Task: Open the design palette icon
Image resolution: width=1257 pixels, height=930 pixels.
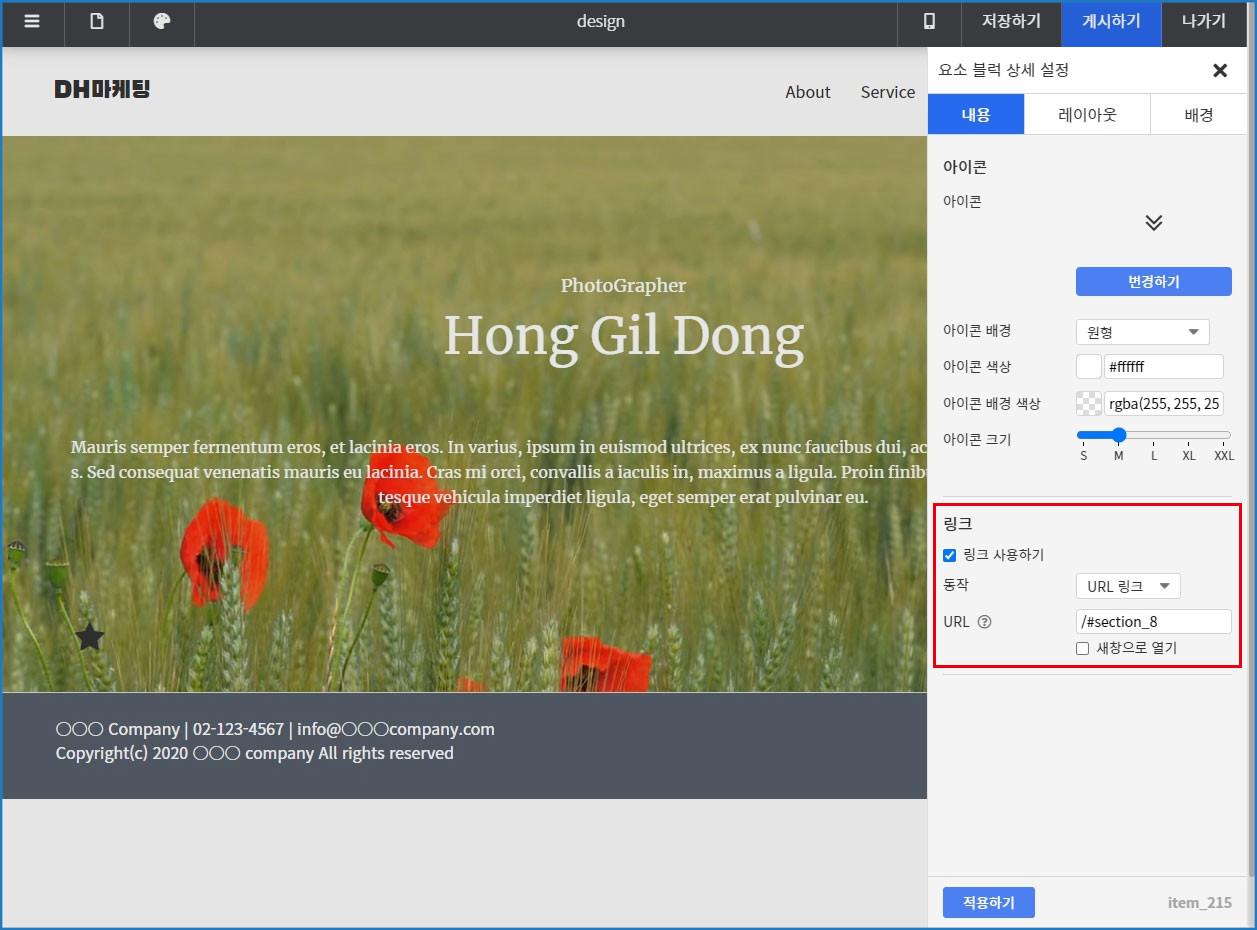Action: 162,22
